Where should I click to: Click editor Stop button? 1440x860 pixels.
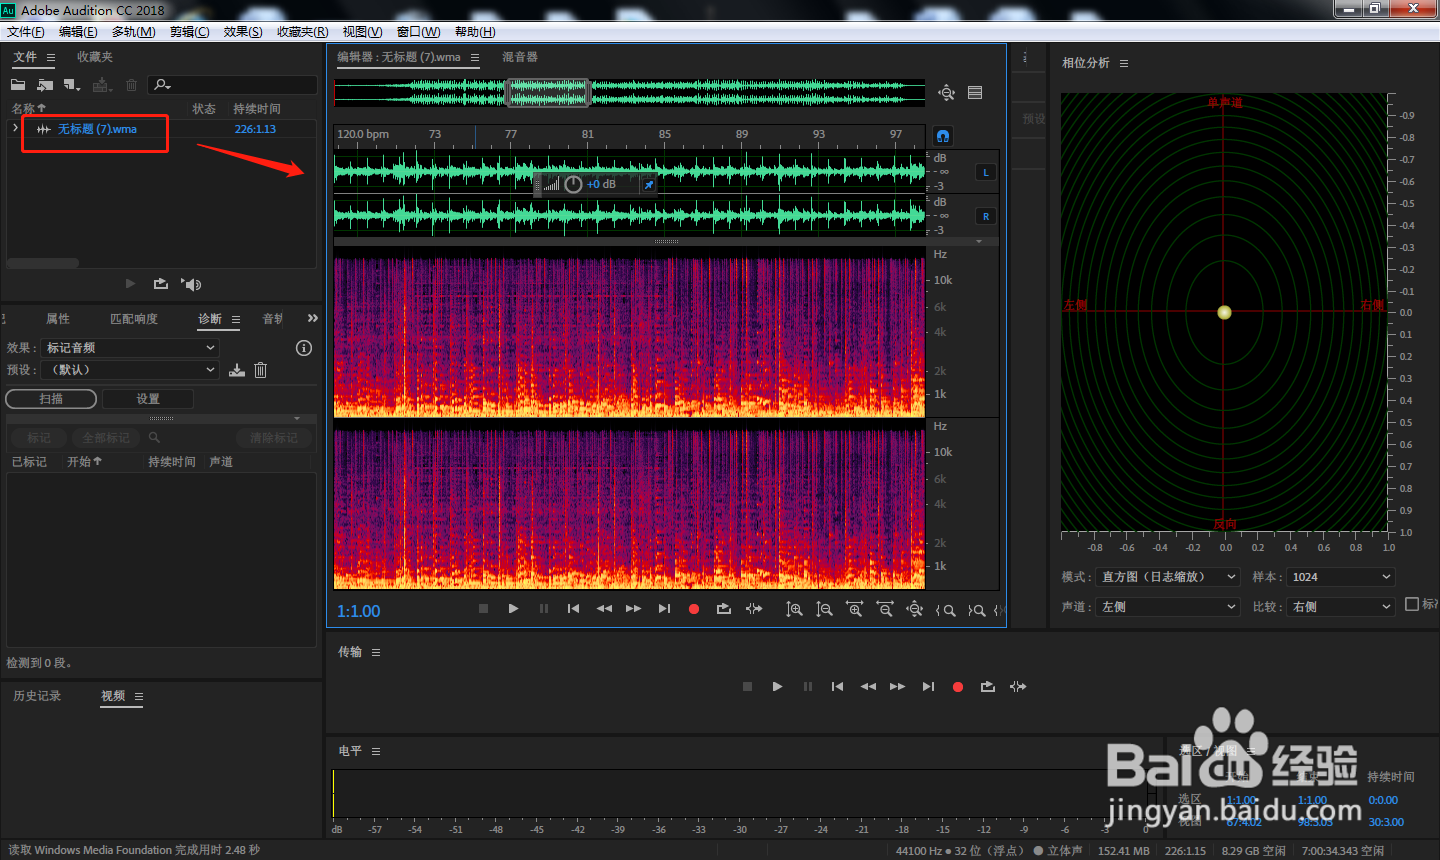tap(483, 608)
